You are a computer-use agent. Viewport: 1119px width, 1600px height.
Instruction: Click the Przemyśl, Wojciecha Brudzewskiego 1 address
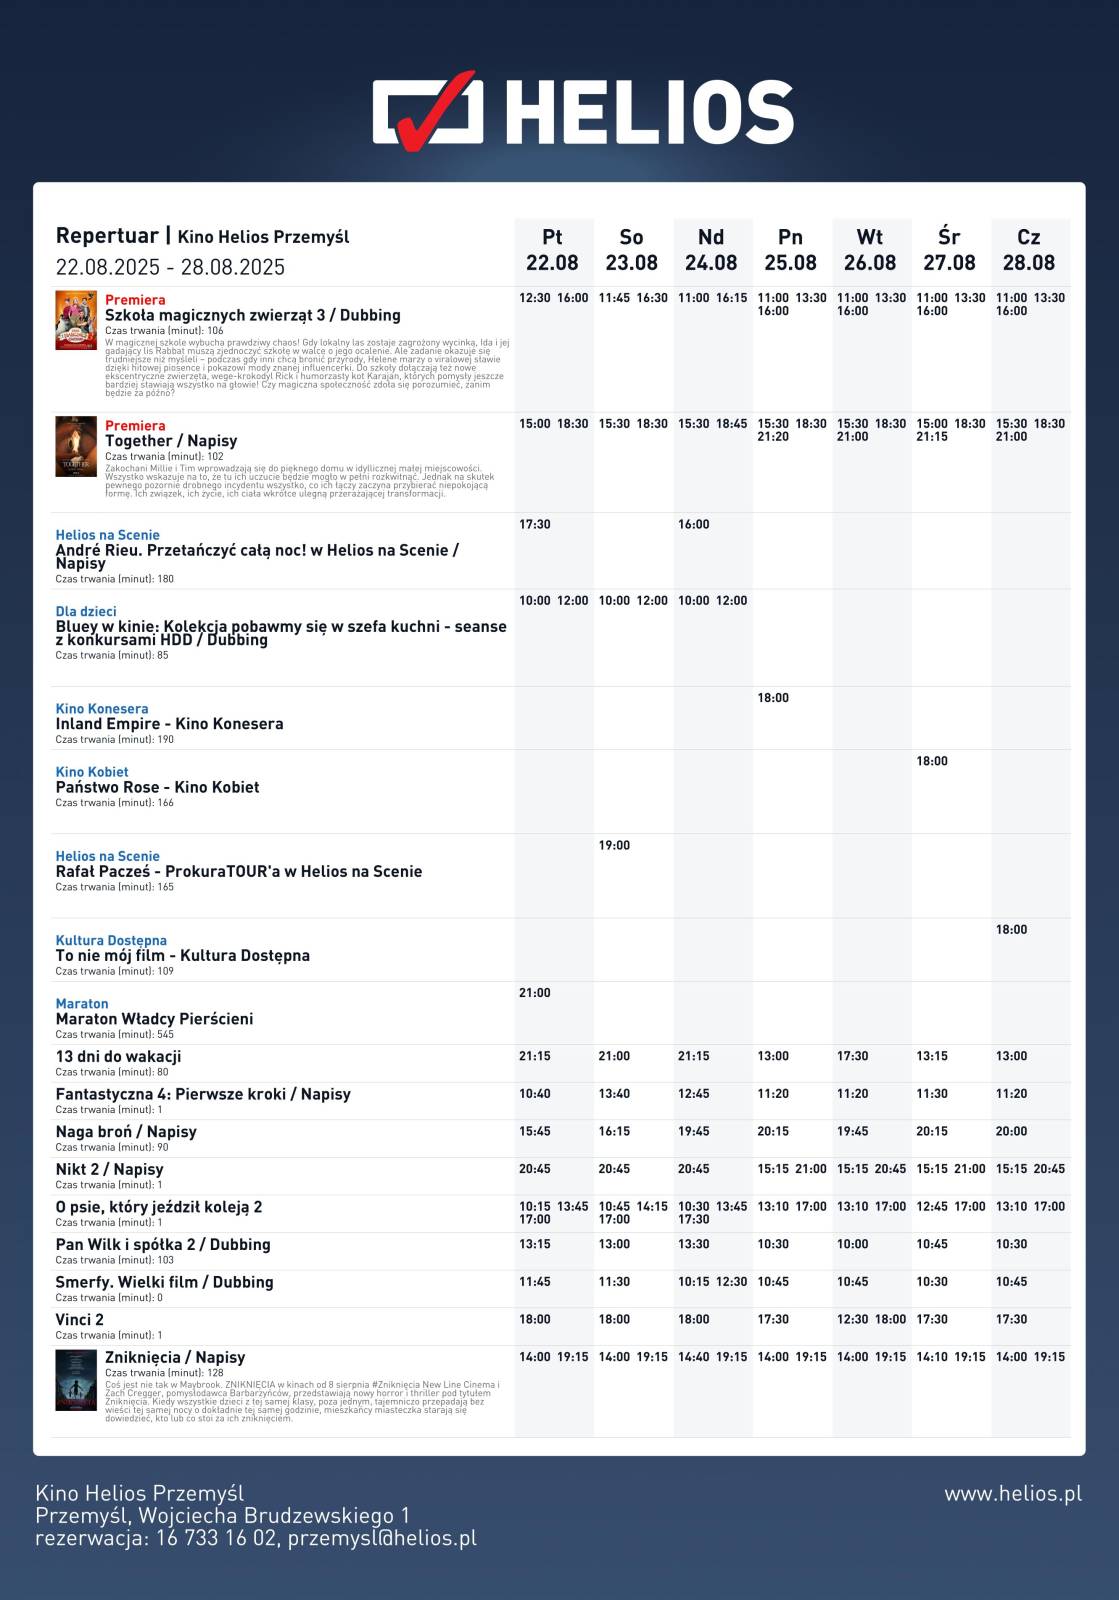click(x=223, y=1516)
